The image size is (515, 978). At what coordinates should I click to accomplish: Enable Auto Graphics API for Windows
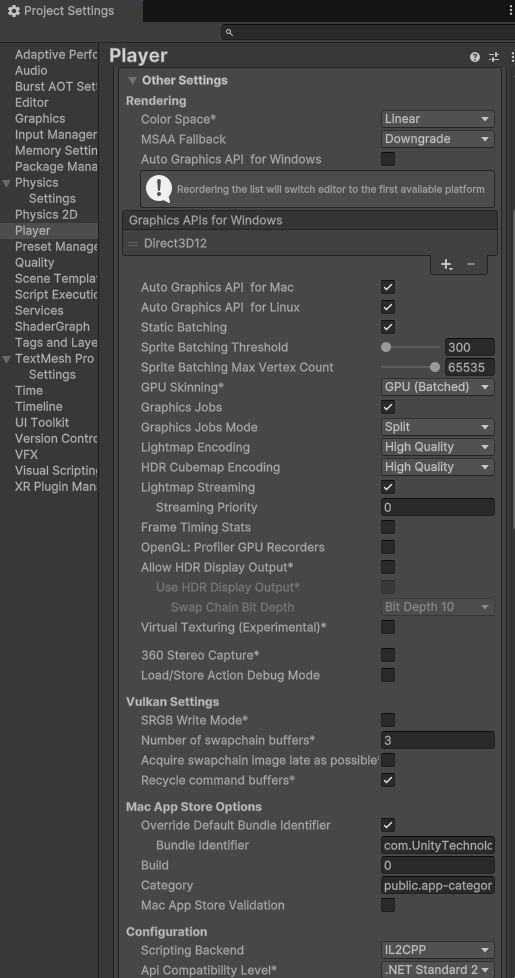pos(388,159)
